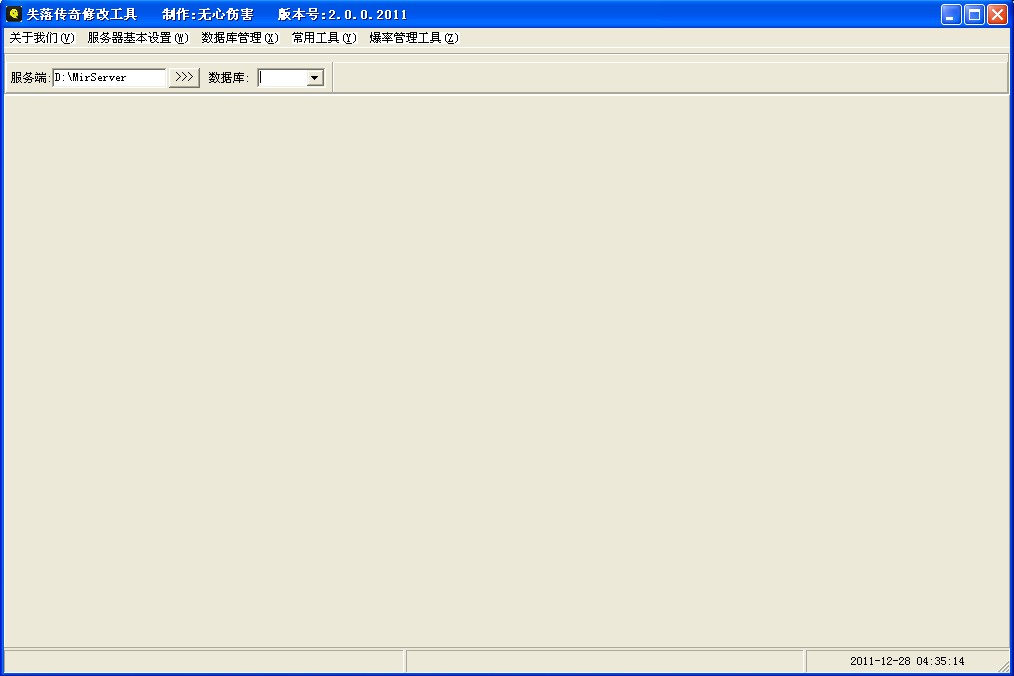This screenshot has height=676, width=1014.
Task: Open the 爆率管理工具 menu
Action: pyautogui.click(x=413, y=37)
